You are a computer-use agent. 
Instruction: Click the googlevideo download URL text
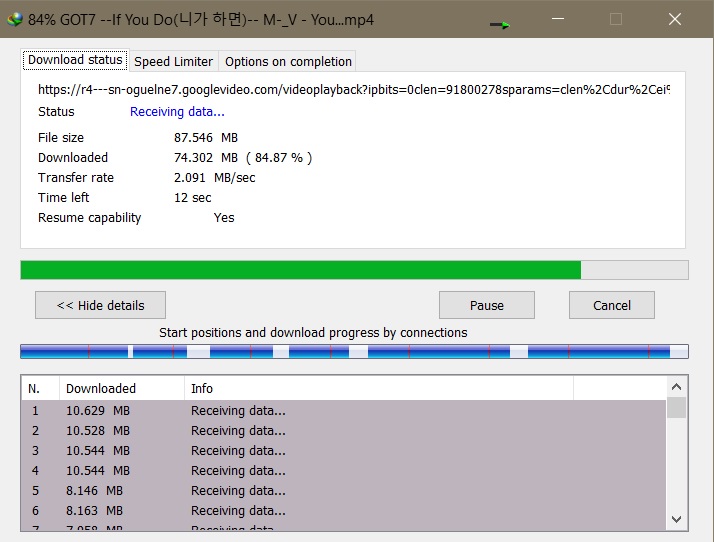354,90
